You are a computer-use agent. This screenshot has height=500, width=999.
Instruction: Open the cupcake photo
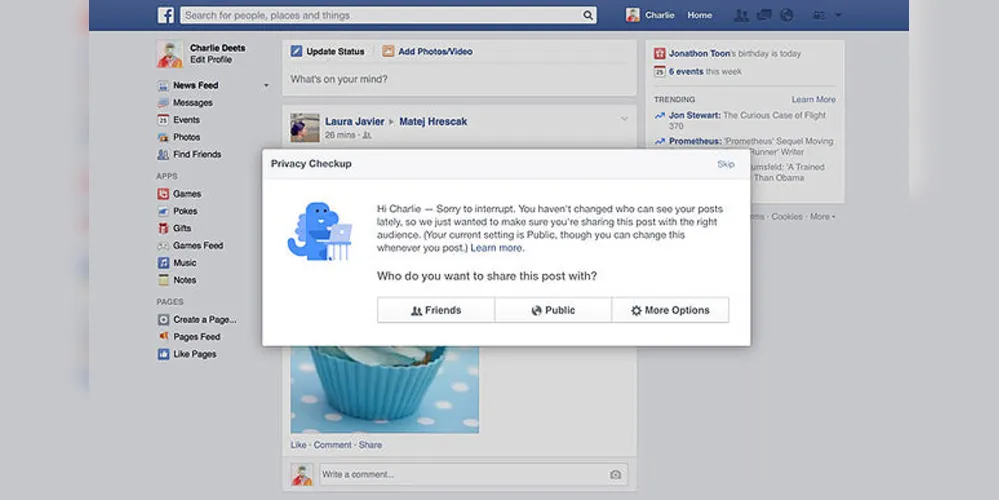[x=385, y=390]
